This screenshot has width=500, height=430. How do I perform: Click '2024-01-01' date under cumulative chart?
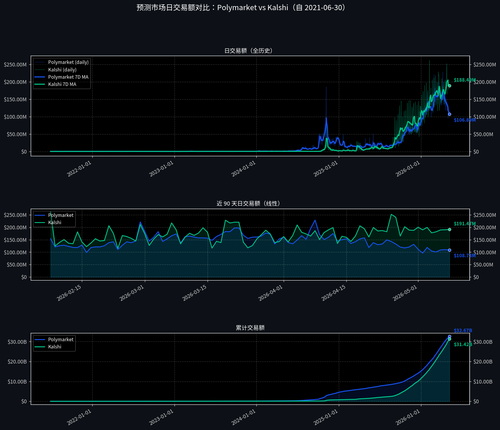244,417
